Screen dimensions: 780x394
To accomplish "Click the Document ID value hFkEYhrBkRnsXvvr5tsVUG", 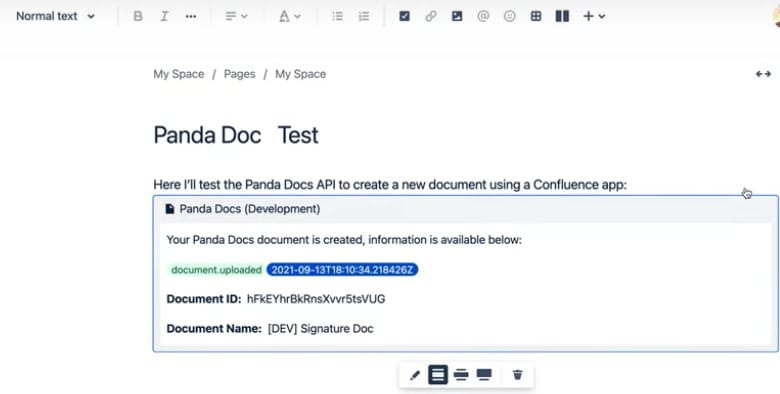I will (x=316, y=299).
